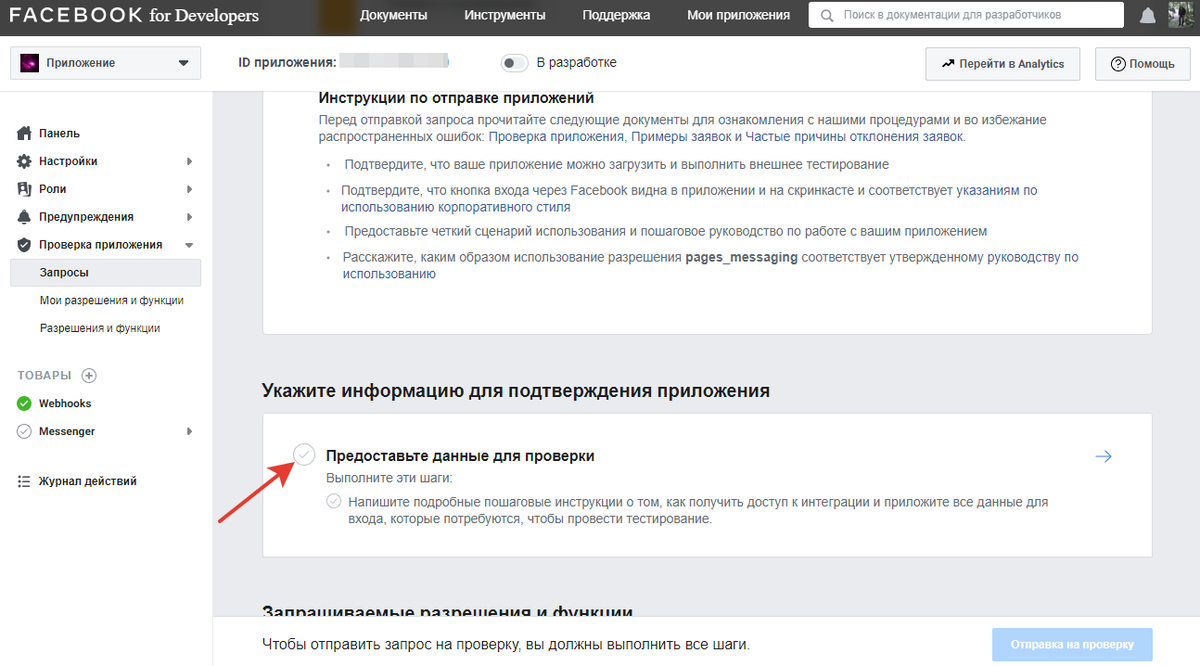Click the Роли icon in sidebar
Viewport: 1200px width, 666px height.
click(x=25, y=189)
